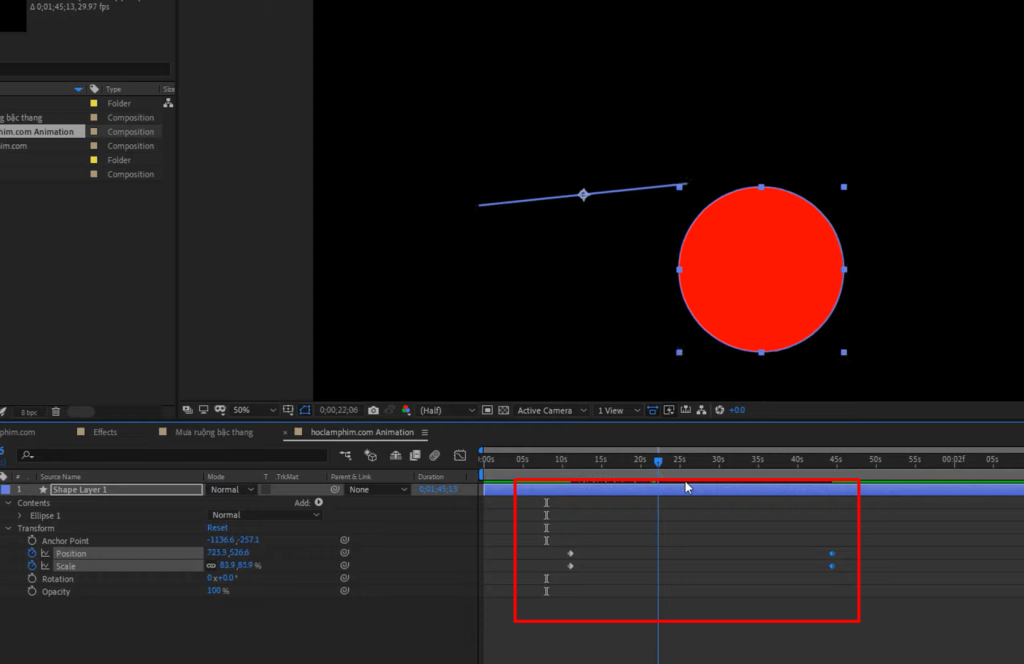The width and height of the screenshot is (1024, 664).
Task: Click the Show Channel and Color Management icon
Action: coord(404,410)
